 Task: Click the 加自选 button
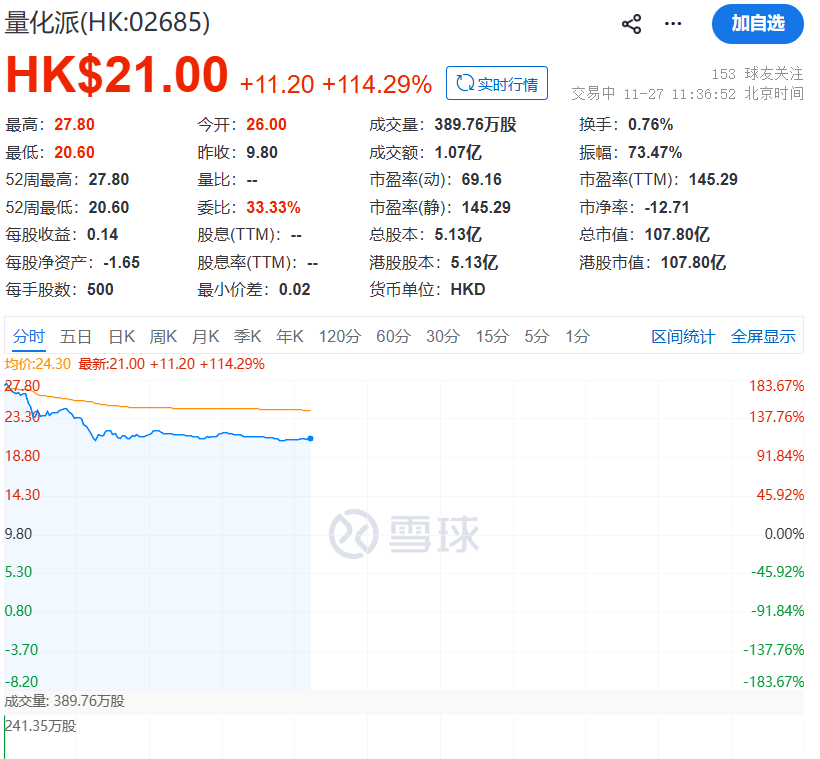pyautogui.click(x=757, y=24)
